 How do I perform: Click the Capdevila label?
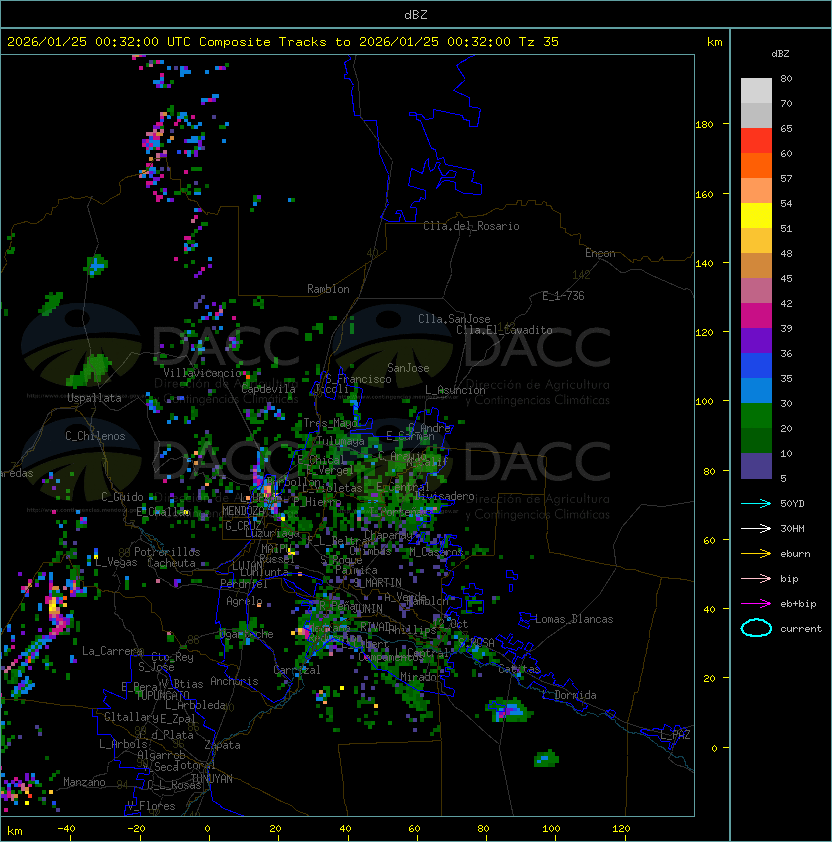pos(269,389)
